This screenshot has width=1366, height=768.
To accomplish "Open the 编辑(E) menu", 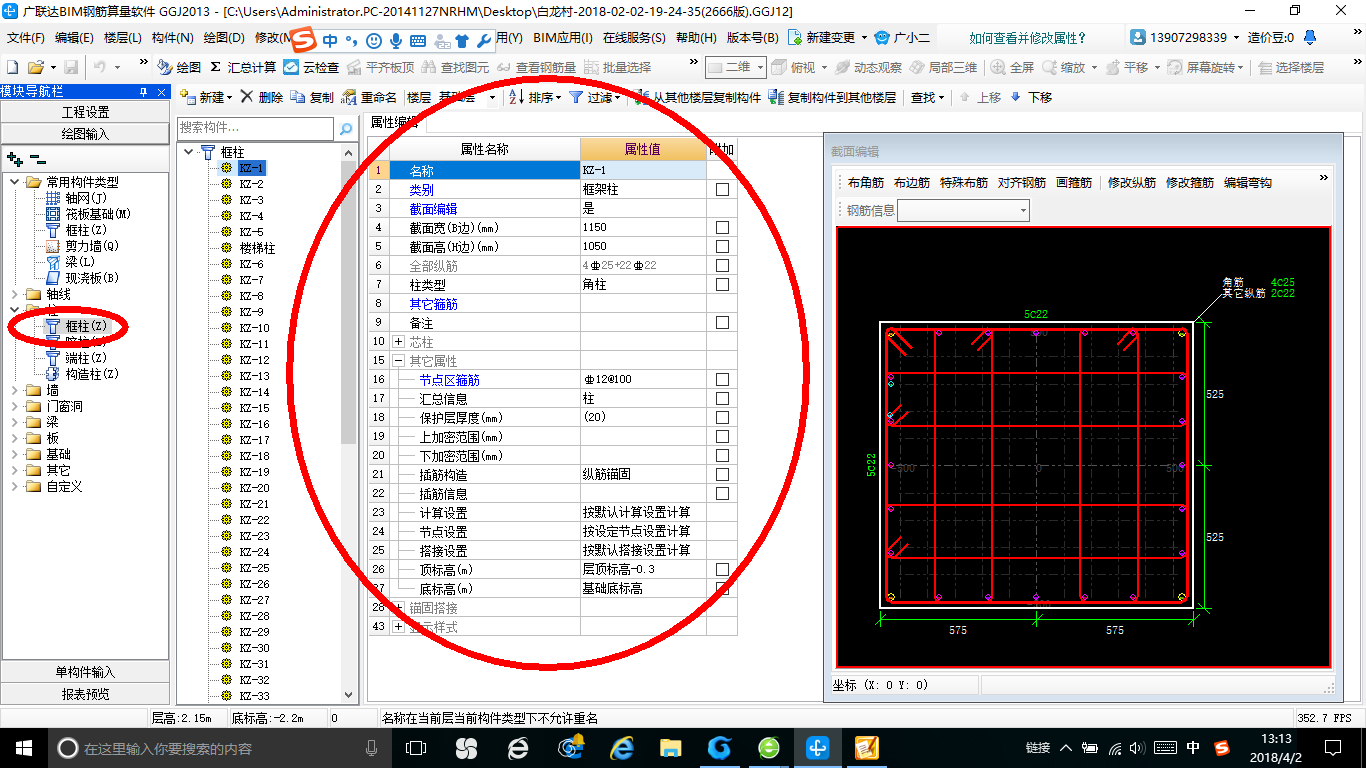I will (x=74, y=38).
